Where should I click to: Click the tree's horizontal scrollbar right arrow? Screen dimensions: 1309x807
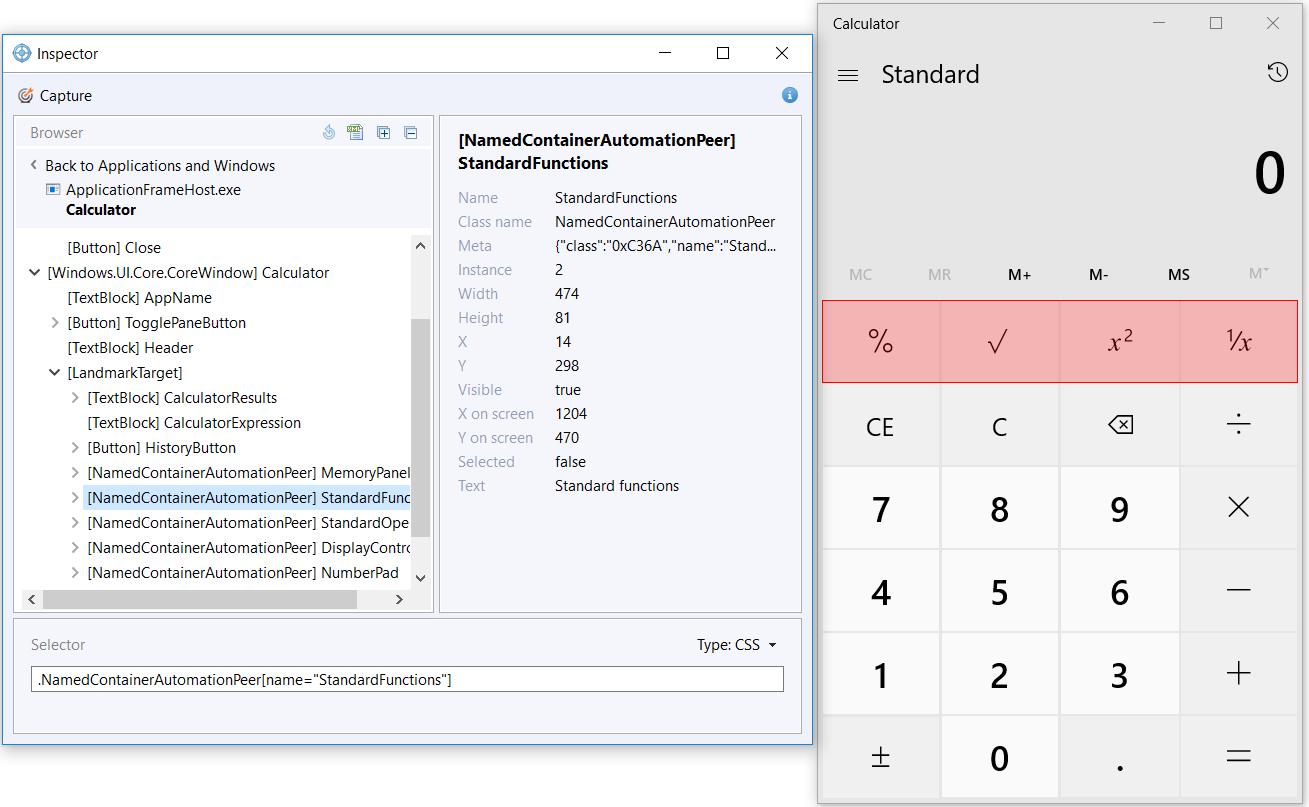pos(399,600)
